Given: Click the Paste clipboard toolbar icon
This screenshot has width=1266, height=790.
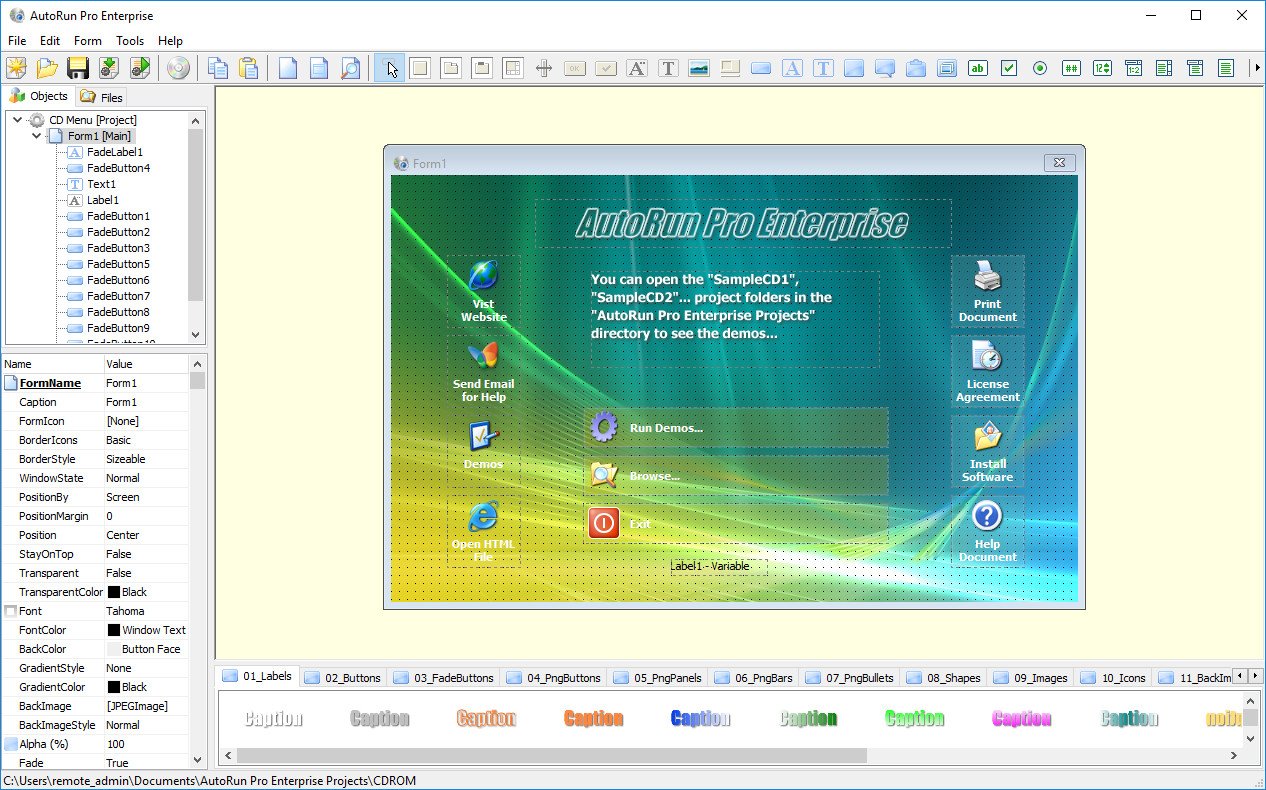Looking at the screenshot, I should pyautogui.click(x=248, y=68).
